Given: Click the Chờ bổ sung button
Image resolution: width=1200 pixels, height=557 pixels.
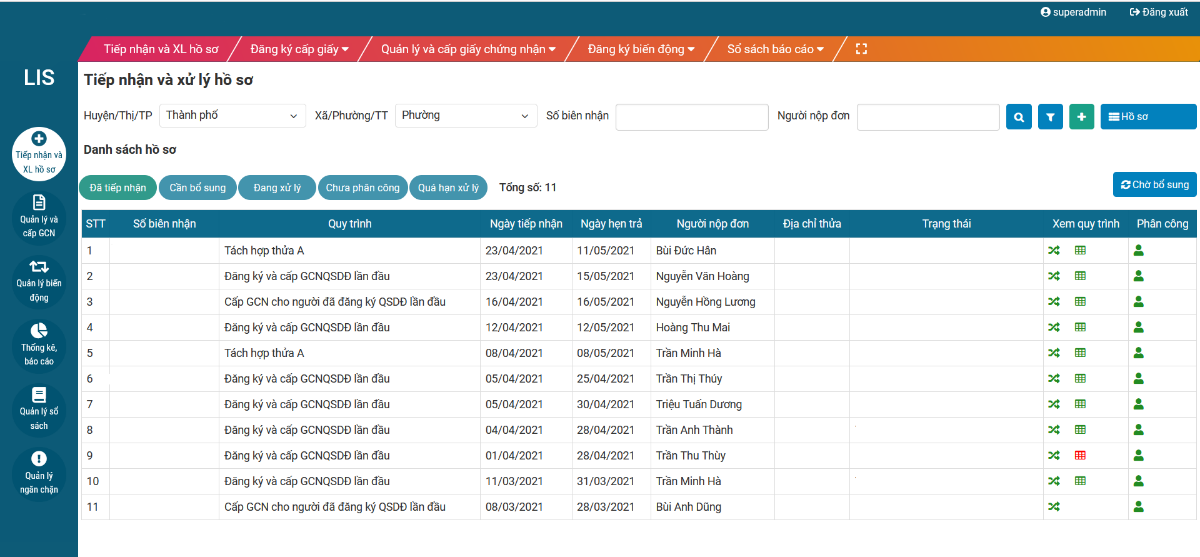Looking at the screenshot, I should (1154, 185).
